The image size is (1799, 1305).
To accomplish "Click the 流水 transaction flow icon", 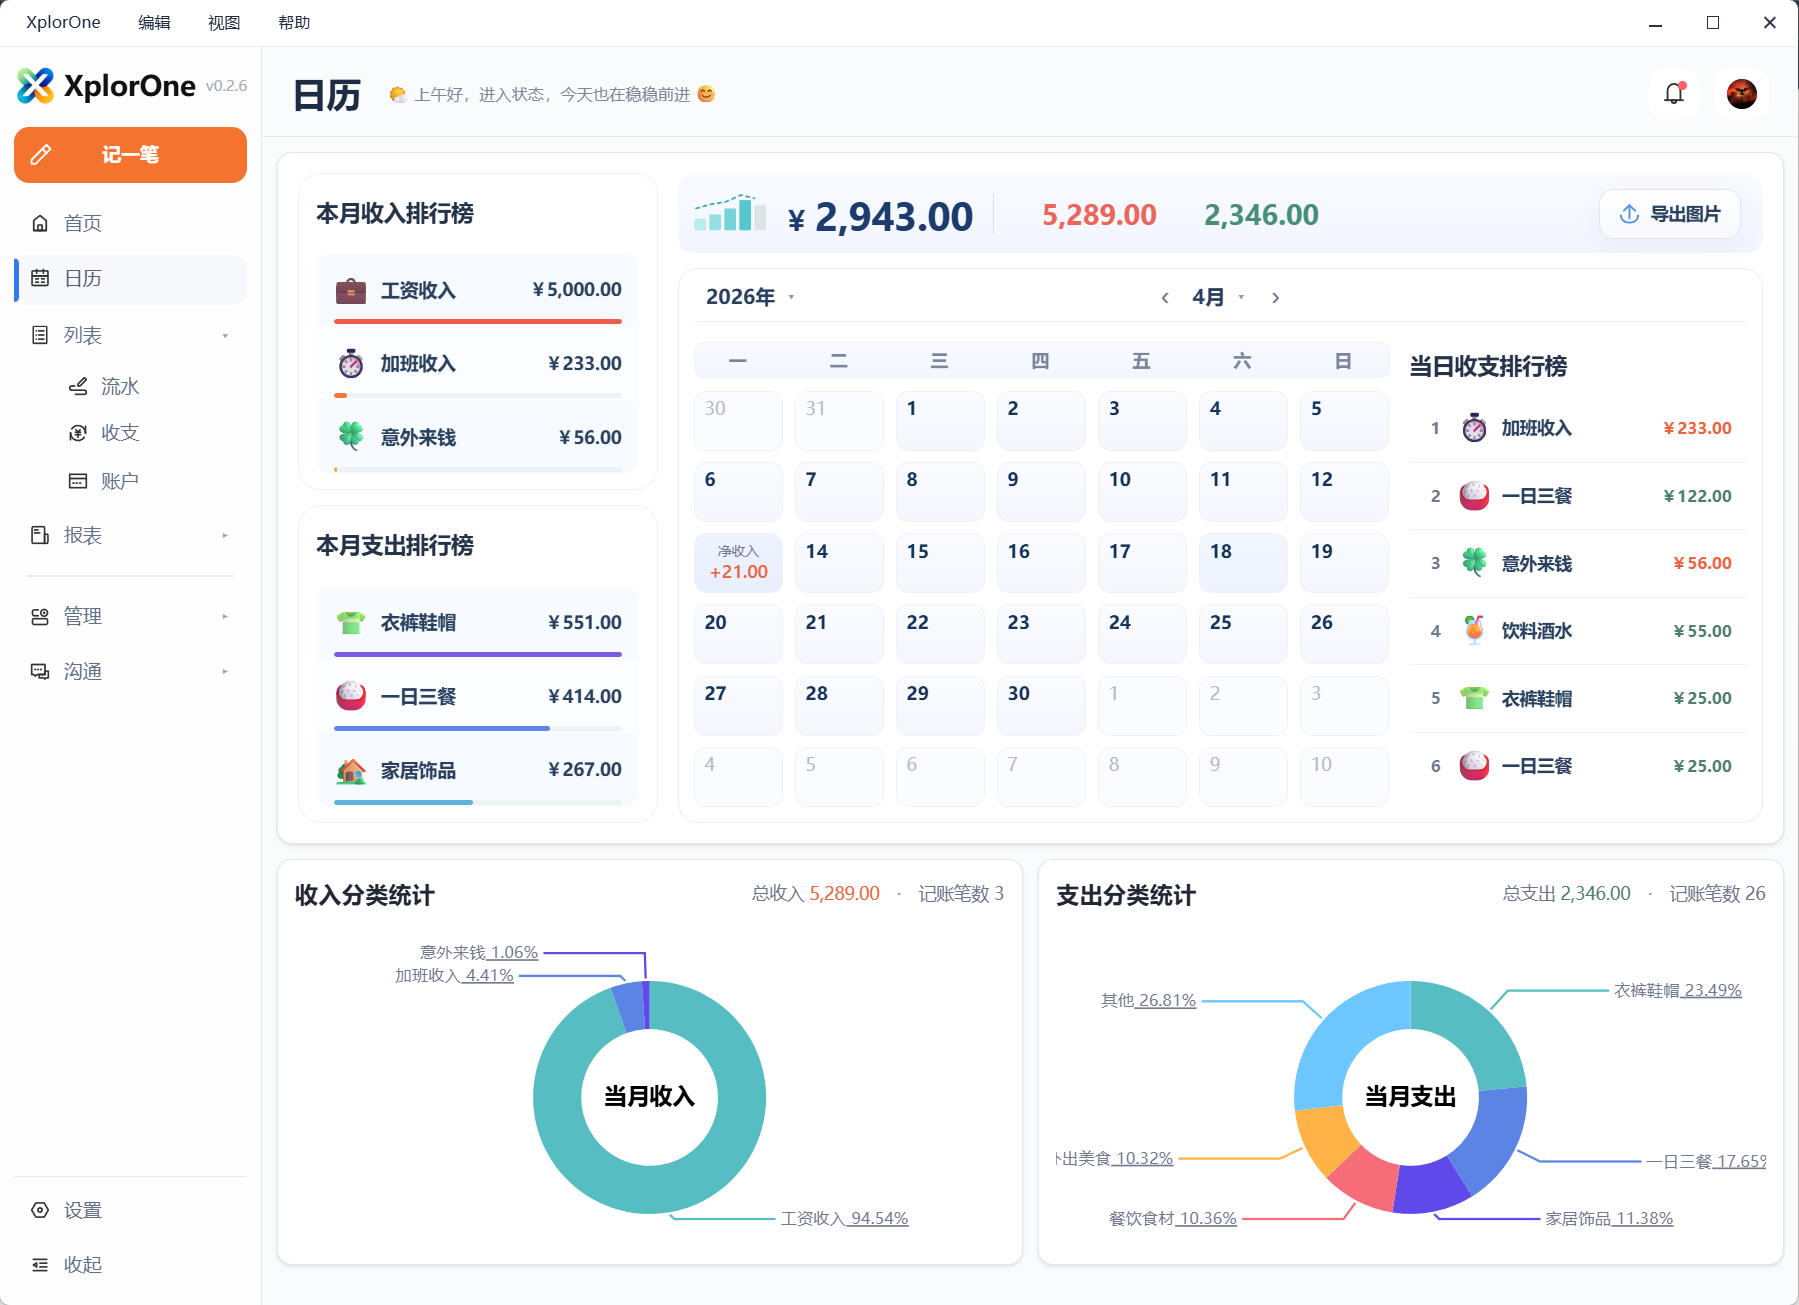I will (x=79, y=386).
